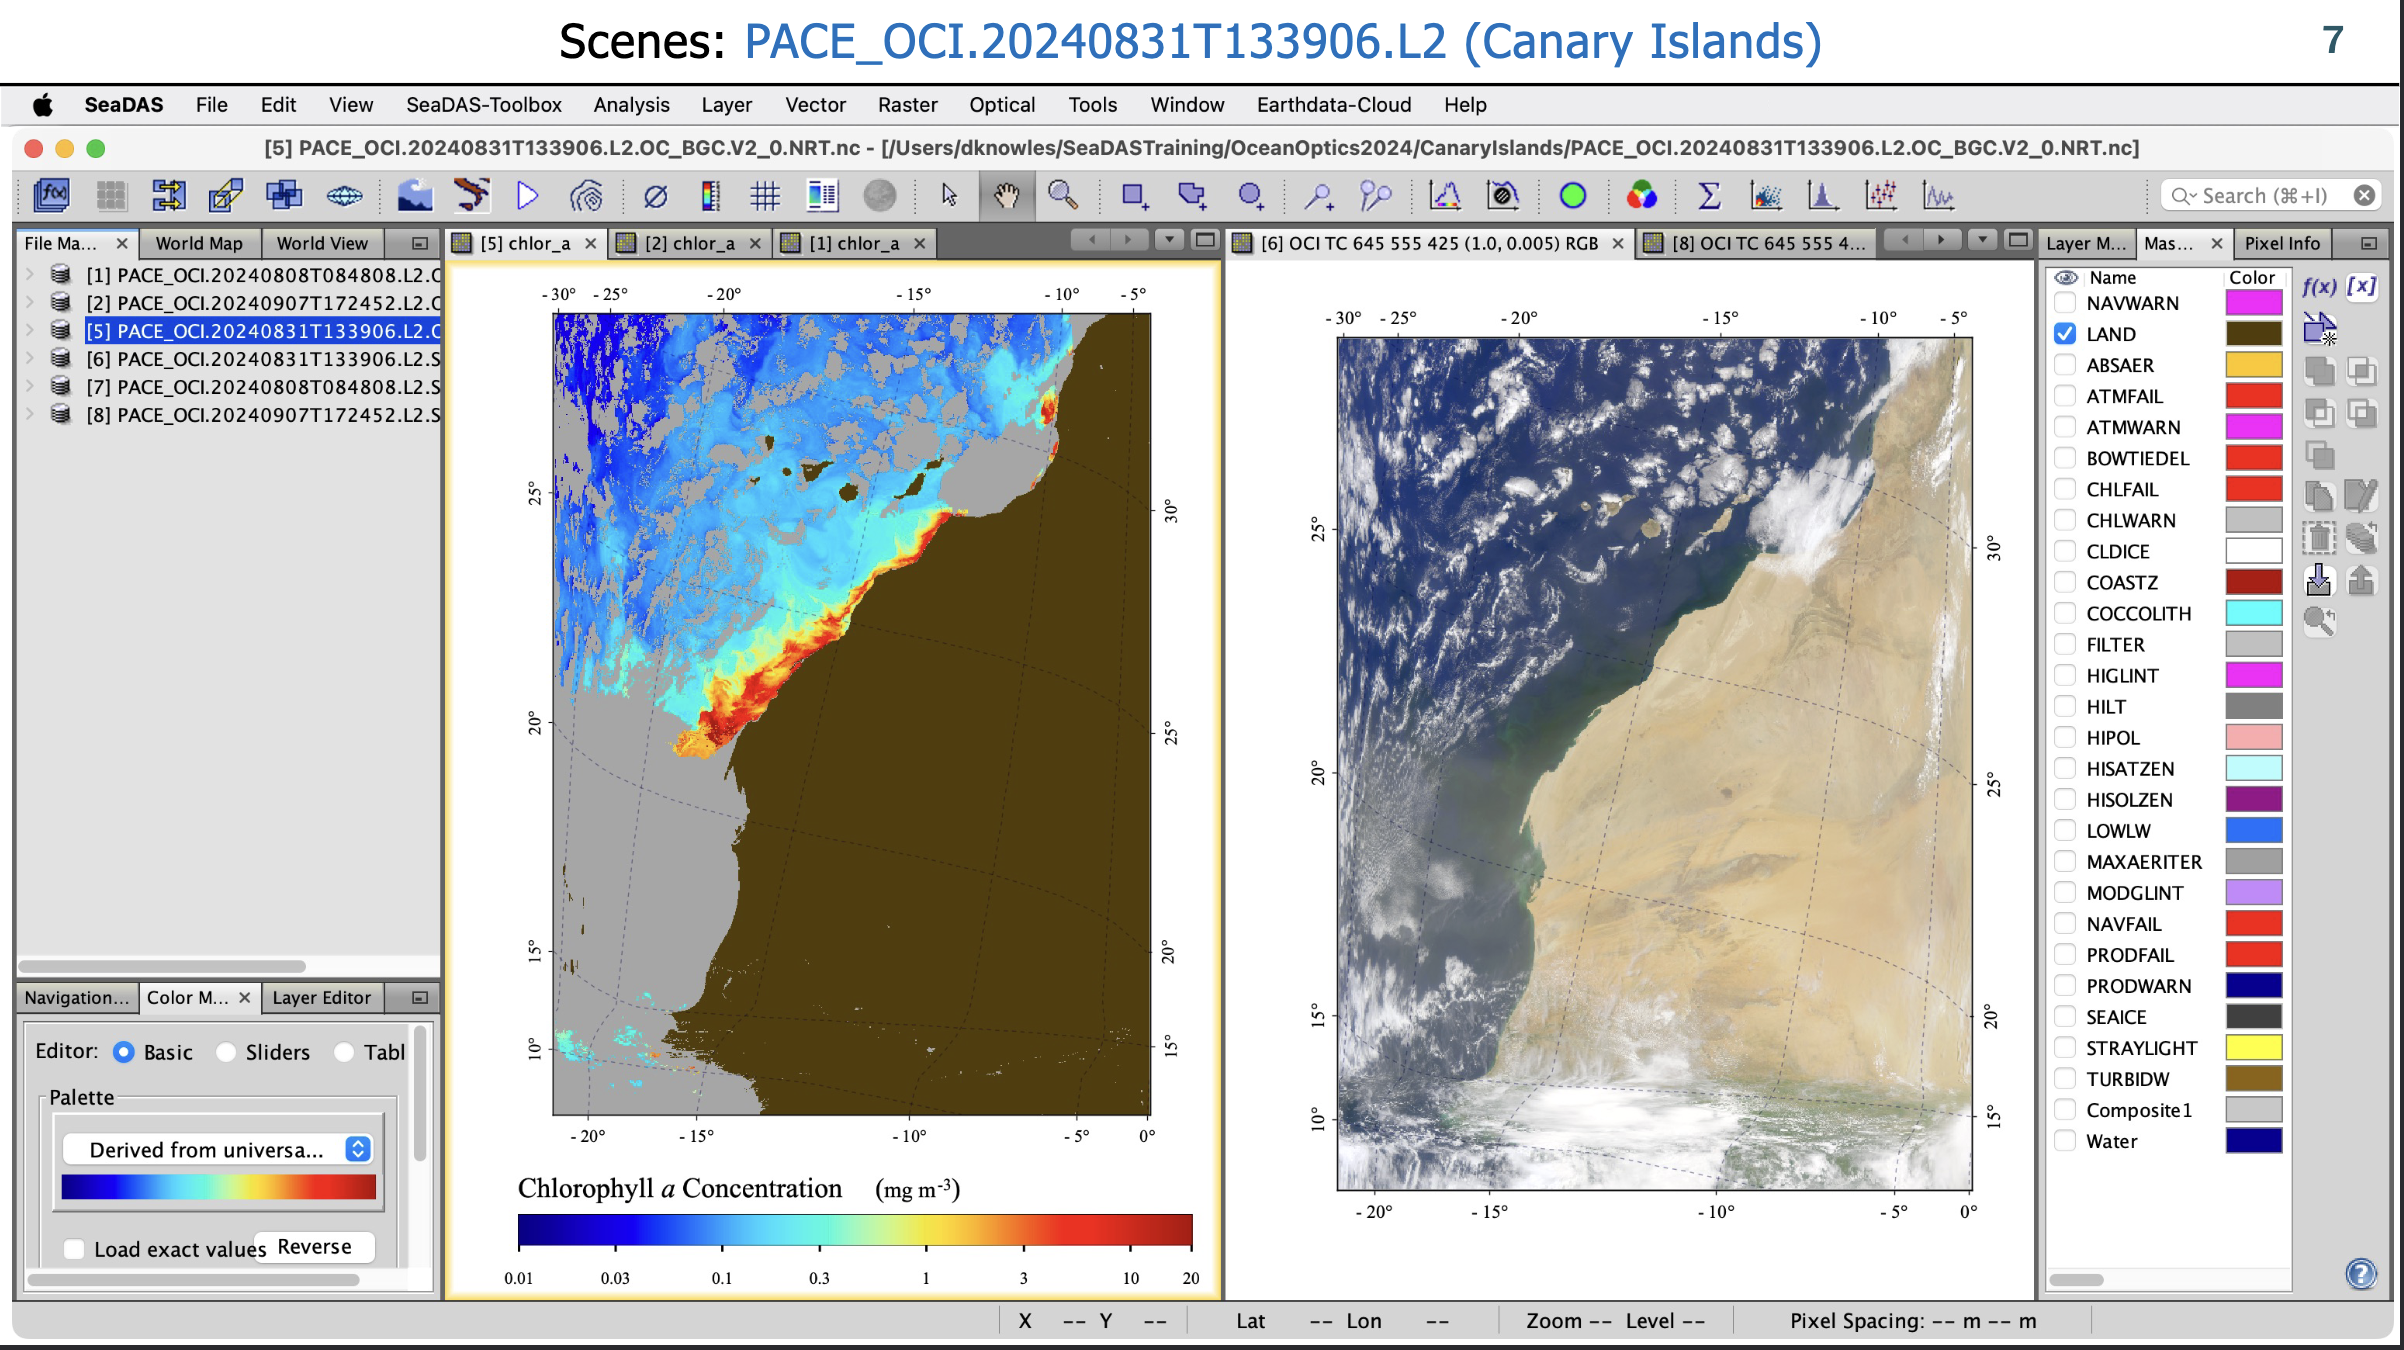The image size is (2404, 1350).
Task: Open the spectrum view icon
Action: coord(1444,195)
